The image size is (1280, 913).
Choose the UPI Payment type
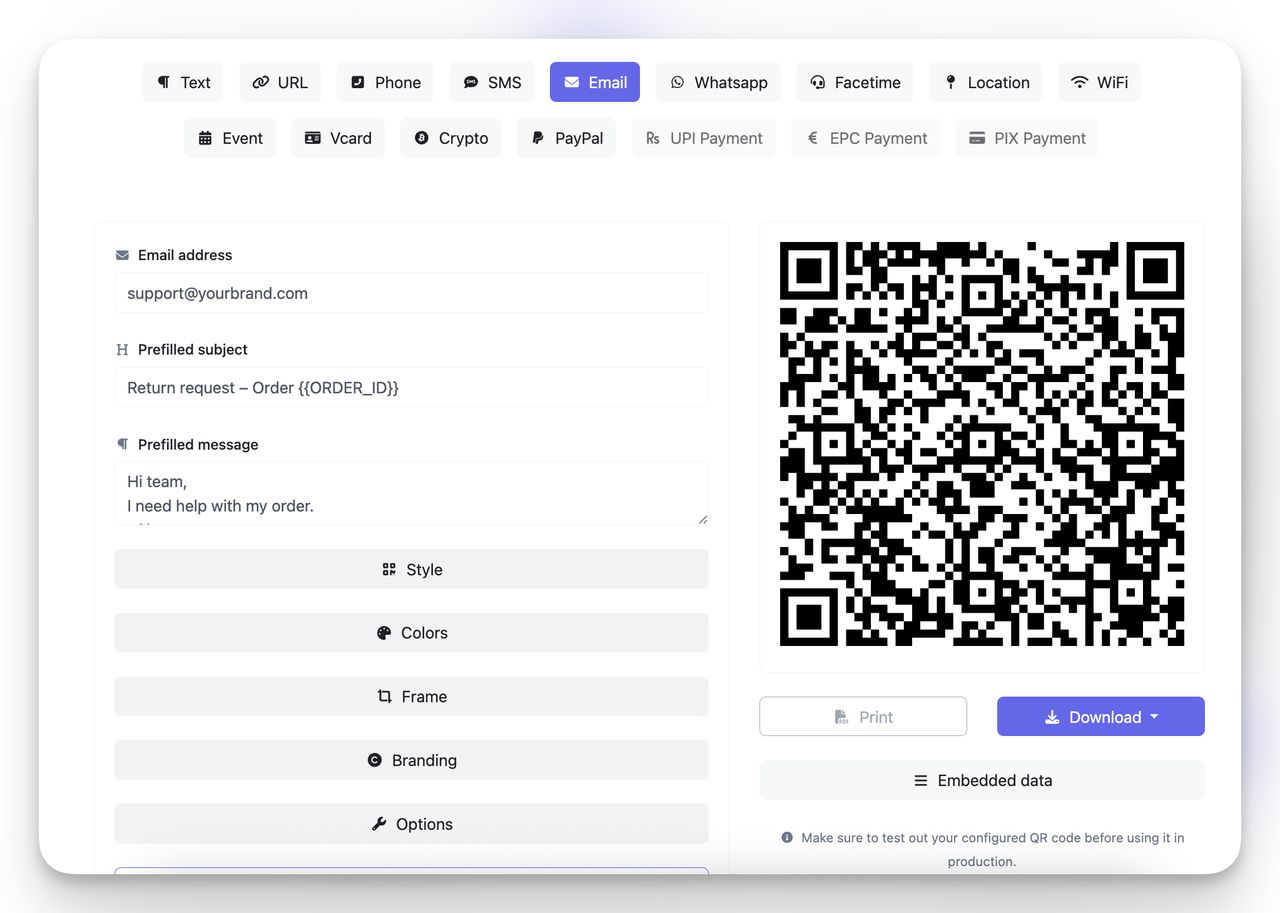(704, 138)
